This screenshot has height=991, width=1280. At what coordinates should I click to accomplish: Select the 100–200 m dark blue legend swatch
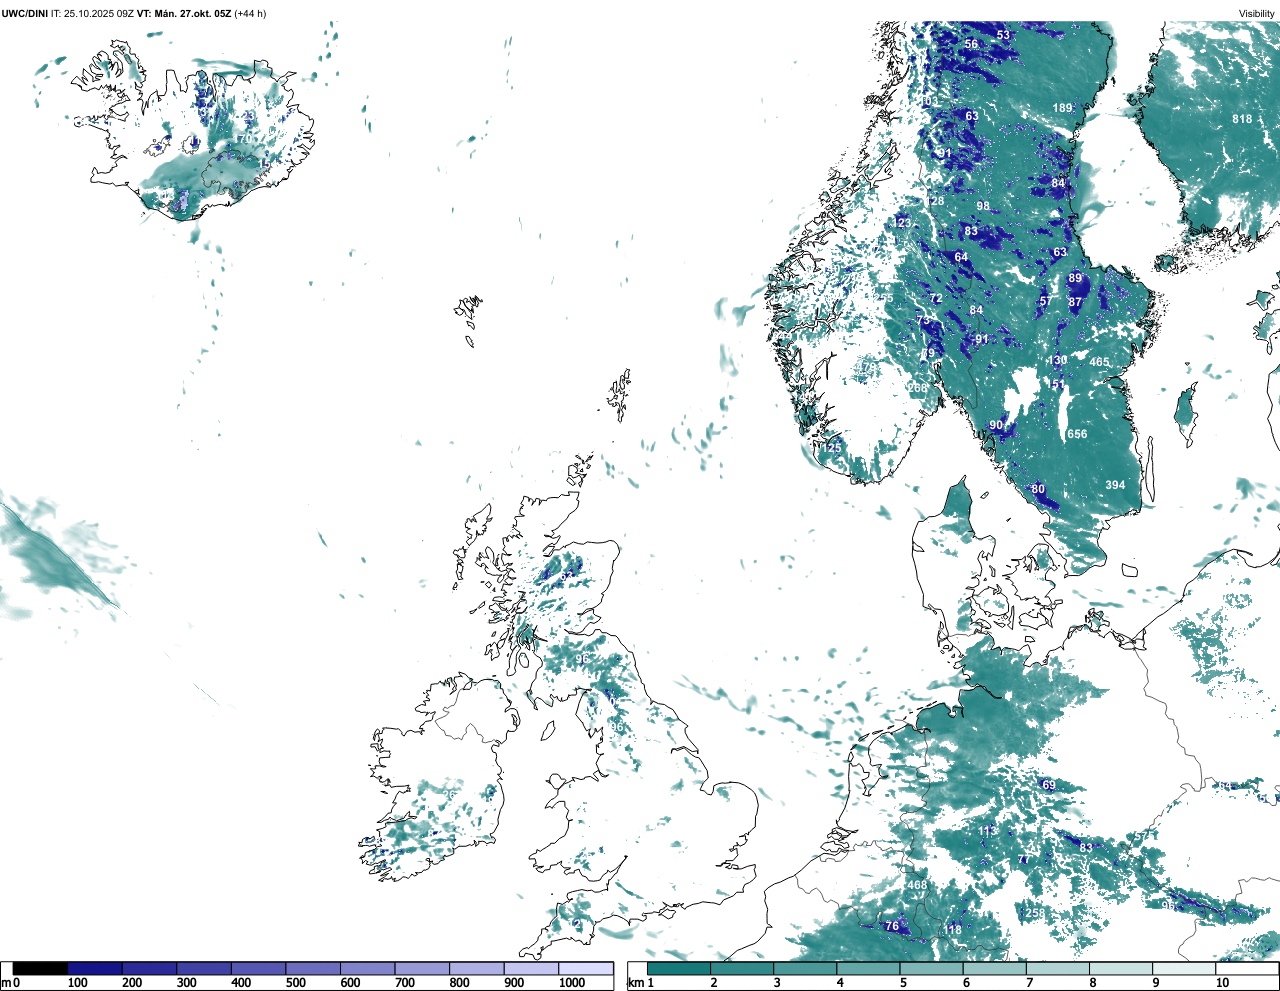pos(95,969)
